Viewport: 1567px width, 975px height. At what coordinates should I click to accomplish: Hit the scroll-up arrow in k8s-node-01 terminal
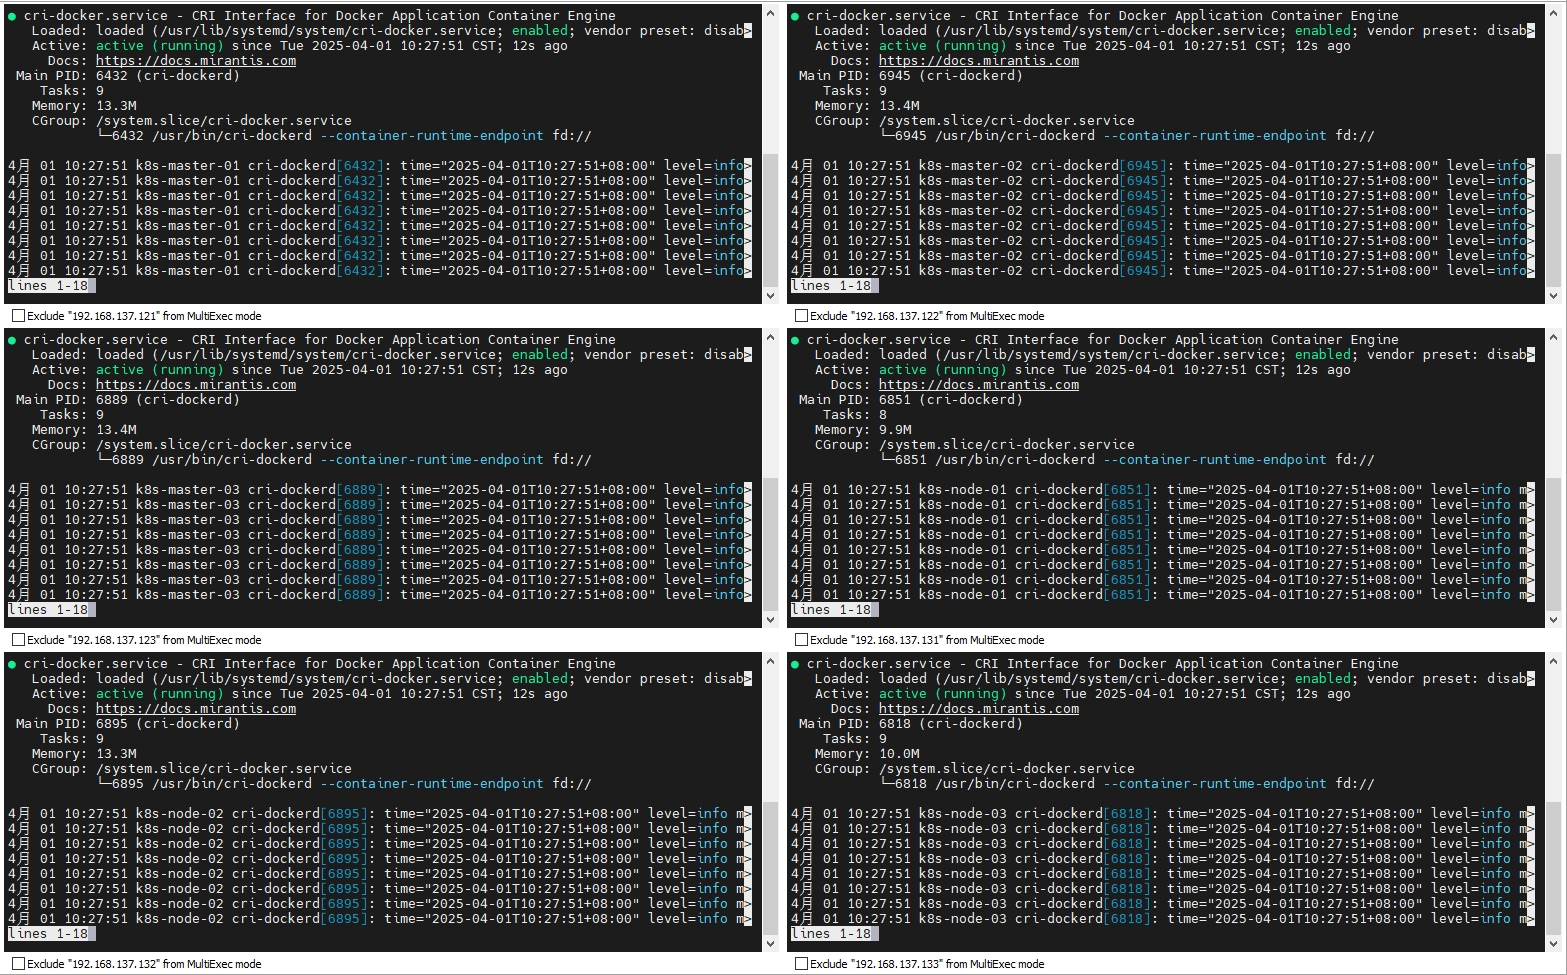(x=1553, y=338)
